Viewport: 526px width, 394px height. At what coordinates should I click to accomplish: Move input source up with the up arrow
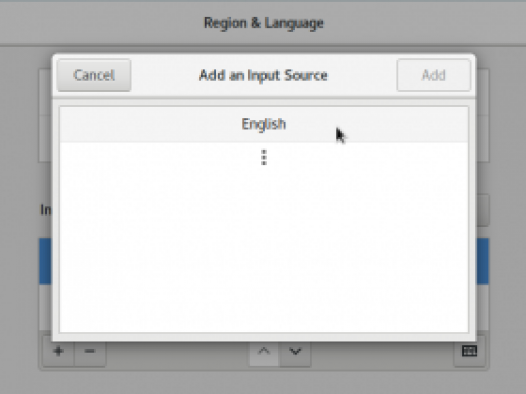click(x=264, y=351)
